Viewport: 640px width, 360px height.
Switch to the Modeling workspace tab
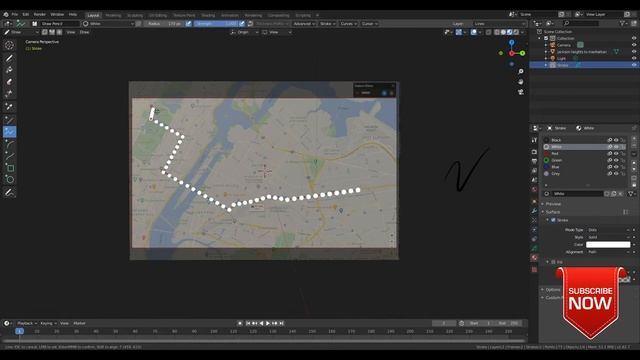[113, 15]
